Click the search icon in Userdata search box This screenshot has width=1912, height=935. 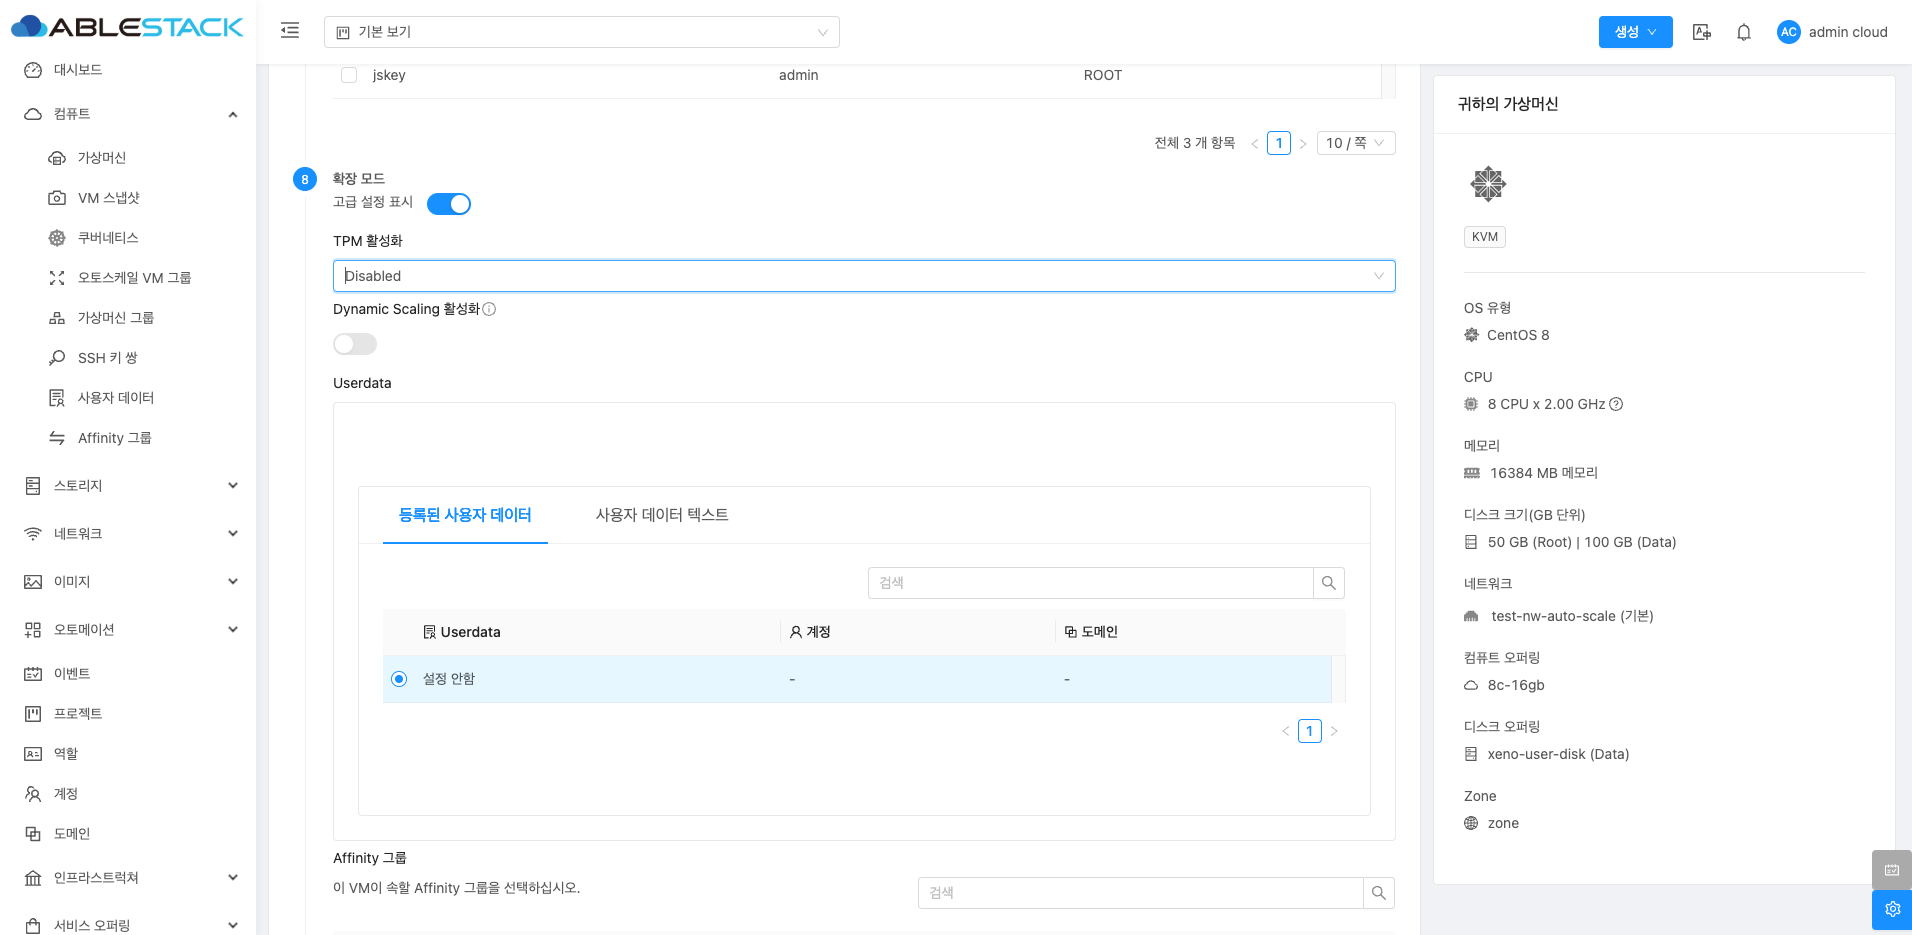1328,583
